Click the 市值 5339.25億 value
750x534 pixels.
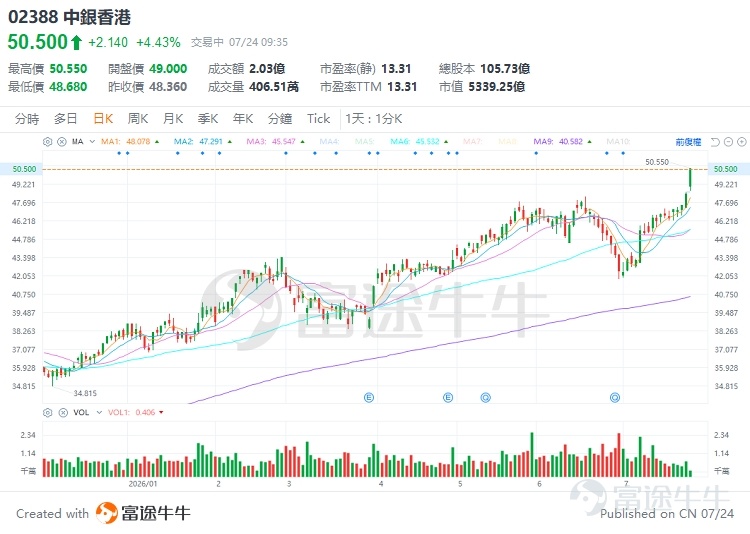[496, 87]
